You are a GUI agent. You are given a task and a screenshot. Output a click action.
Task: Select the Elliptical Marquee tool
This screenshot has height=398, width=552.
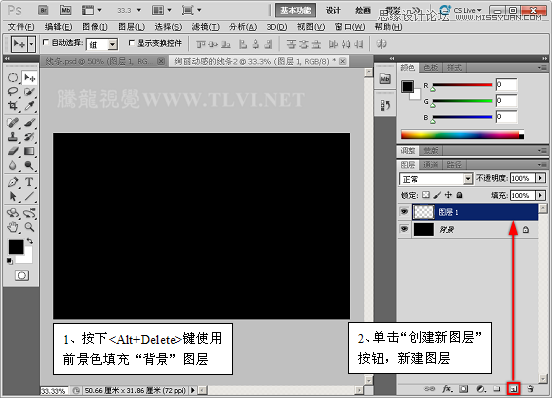[13, 77]
